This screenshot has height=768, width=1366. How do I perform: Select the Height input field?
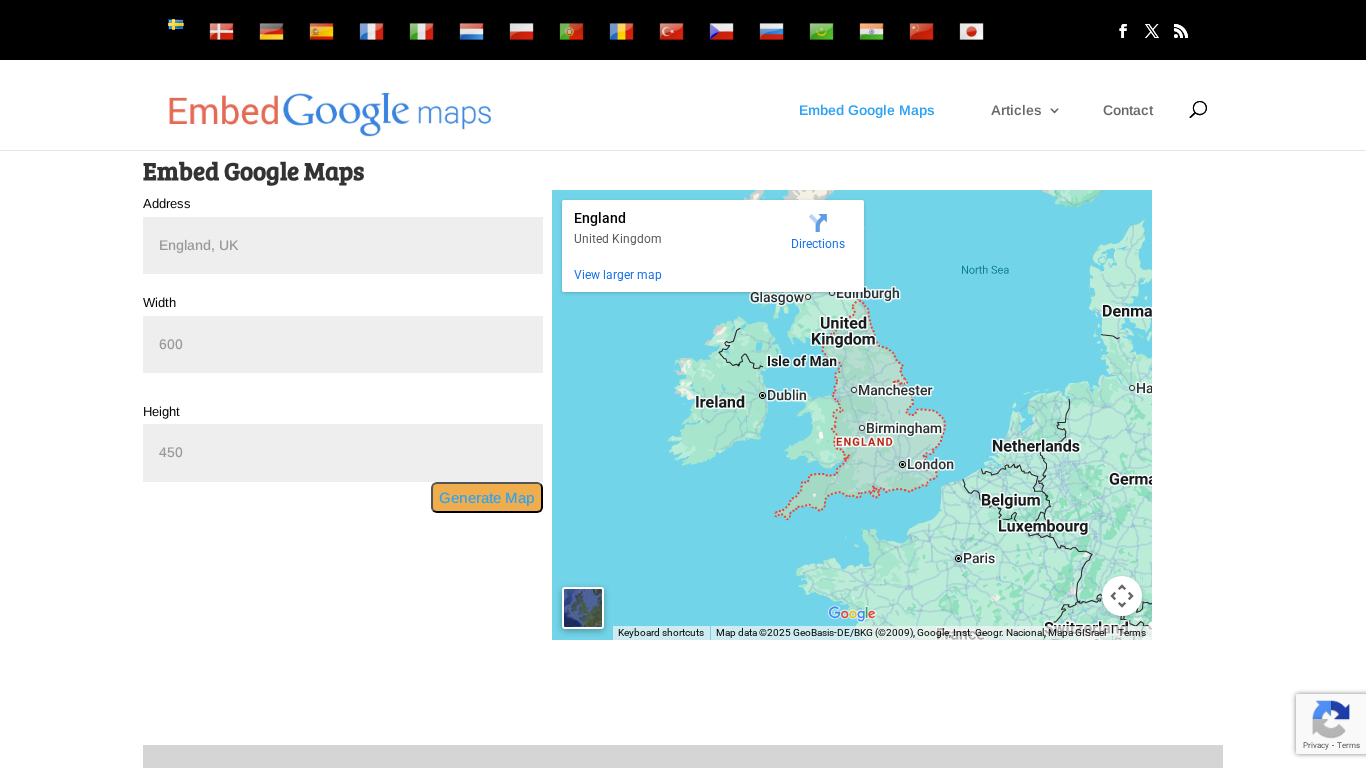(343, 452)
